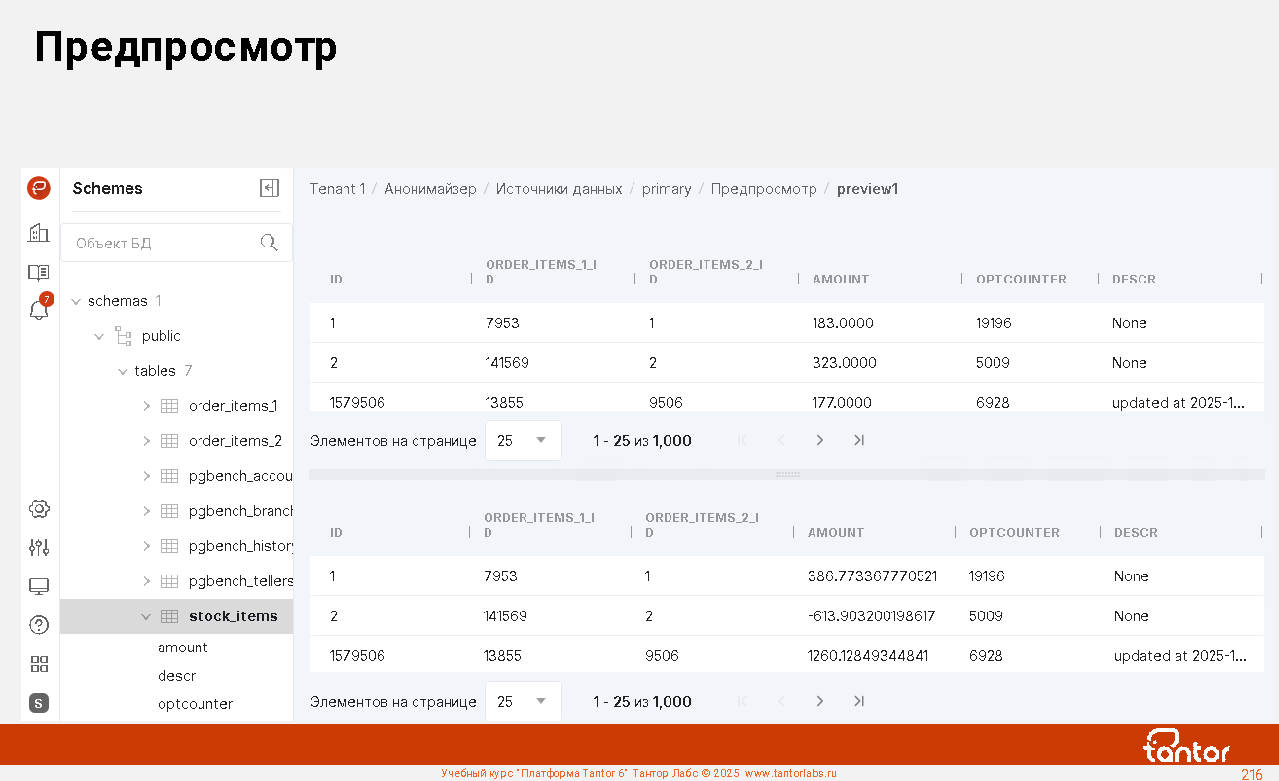Collapse the public schema node
The width and height of the screenshot is (1279, 781).
[99, 336]
